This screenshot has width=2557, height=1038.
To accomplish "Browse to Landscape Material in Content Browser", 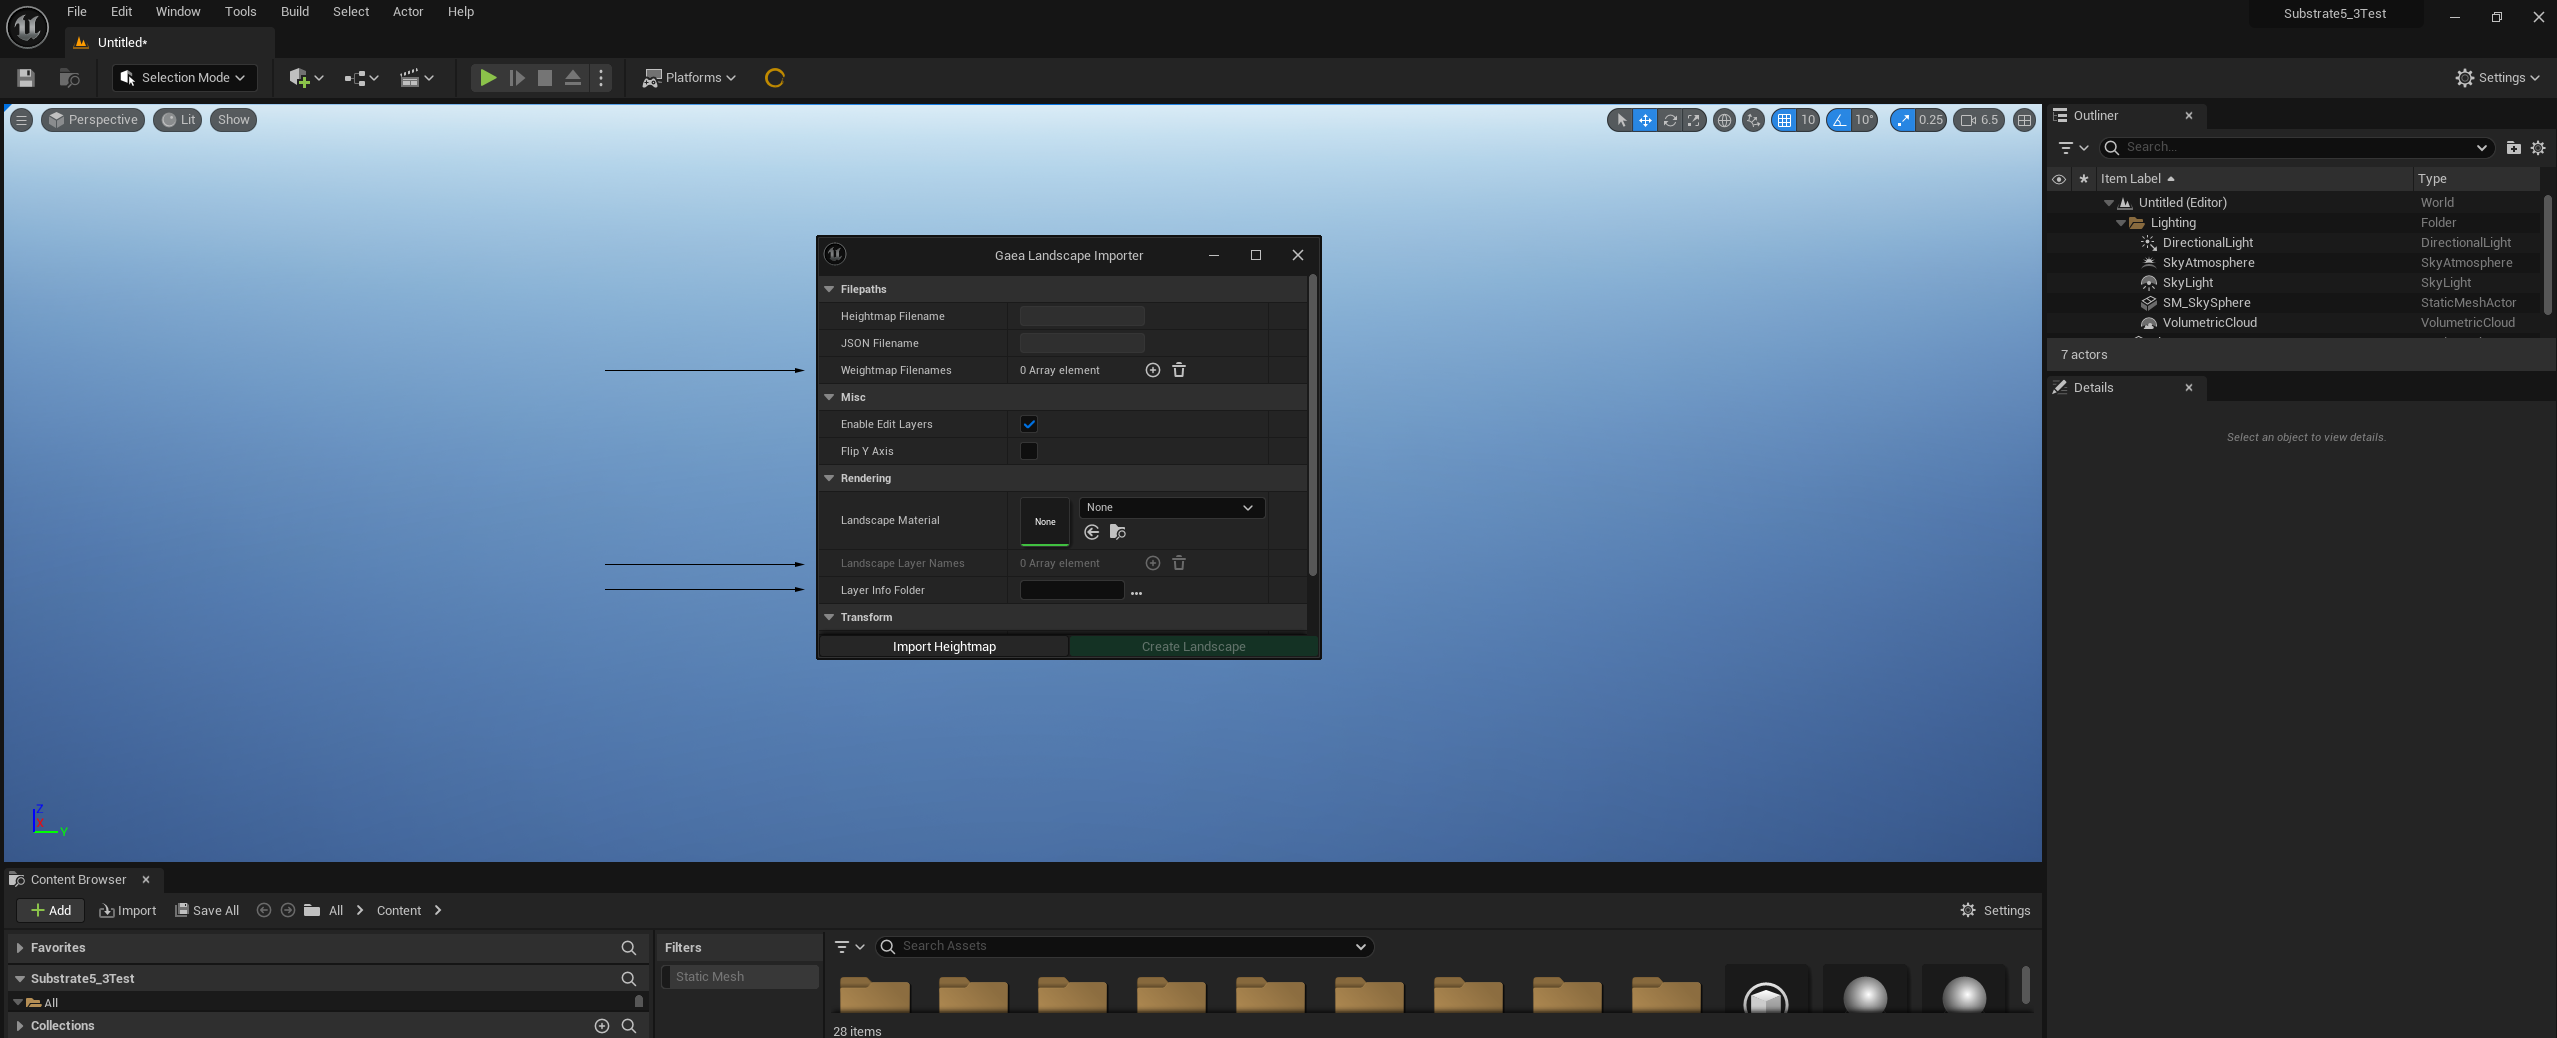I will click(x=1118, y=532).
